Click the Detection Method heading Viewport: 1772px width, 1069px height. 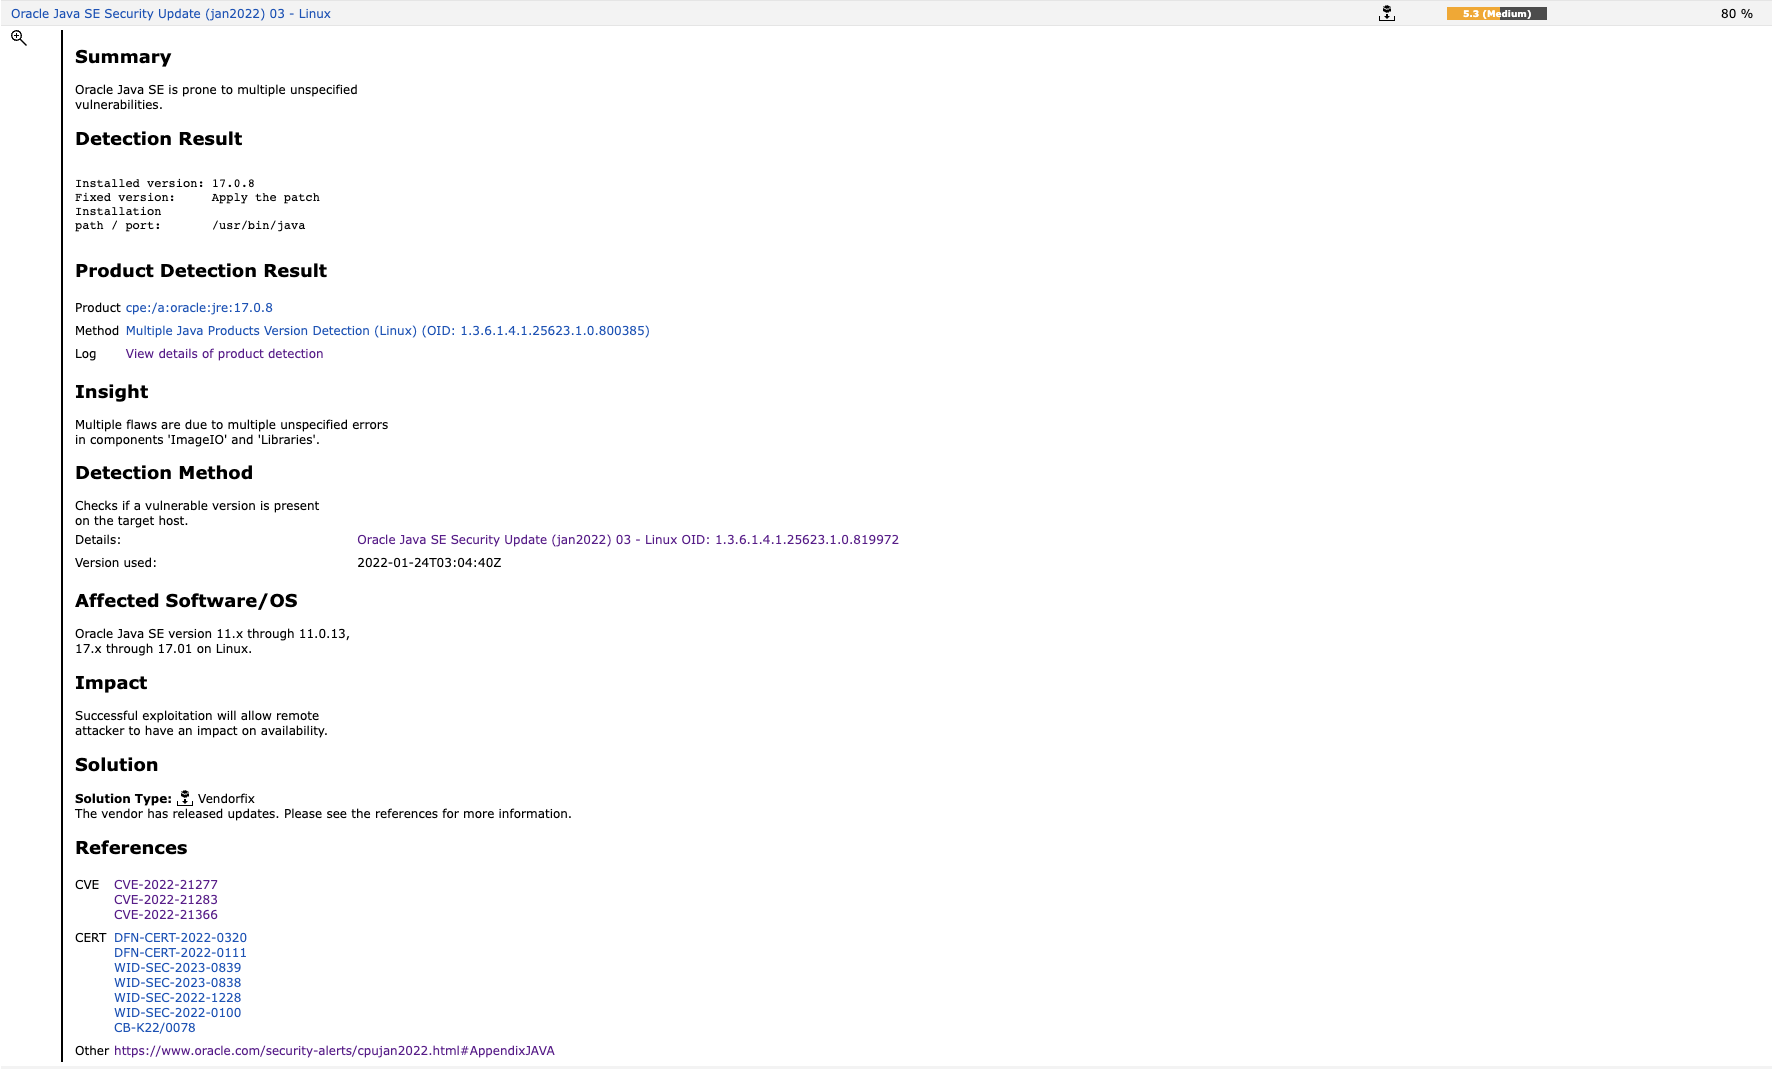(164, 473)
